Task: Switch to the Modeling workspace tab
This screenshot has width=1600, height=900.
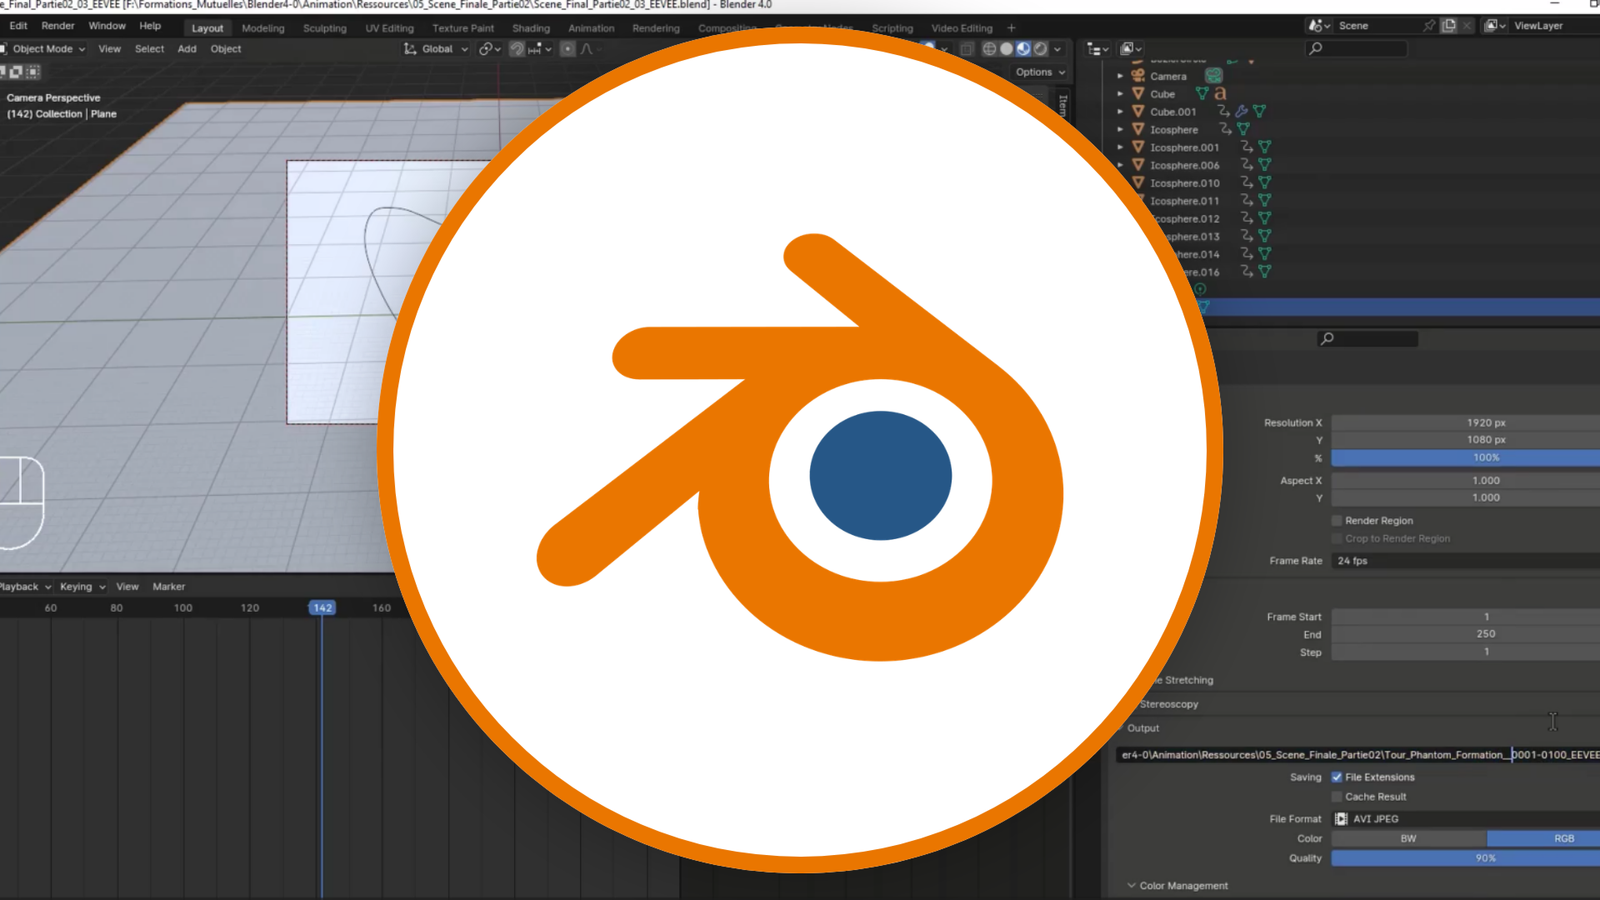Action: [x=263, y=28]
